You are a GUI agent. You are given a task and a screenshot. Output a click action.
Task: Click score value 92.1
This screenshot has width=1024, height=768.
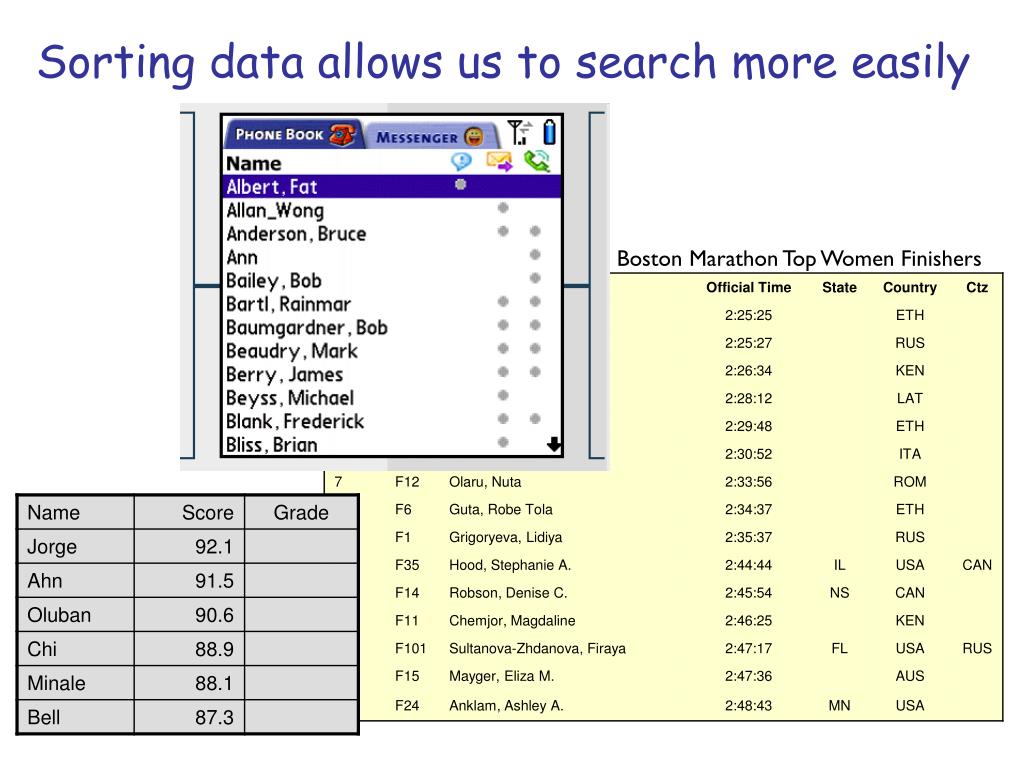(214, 547)
